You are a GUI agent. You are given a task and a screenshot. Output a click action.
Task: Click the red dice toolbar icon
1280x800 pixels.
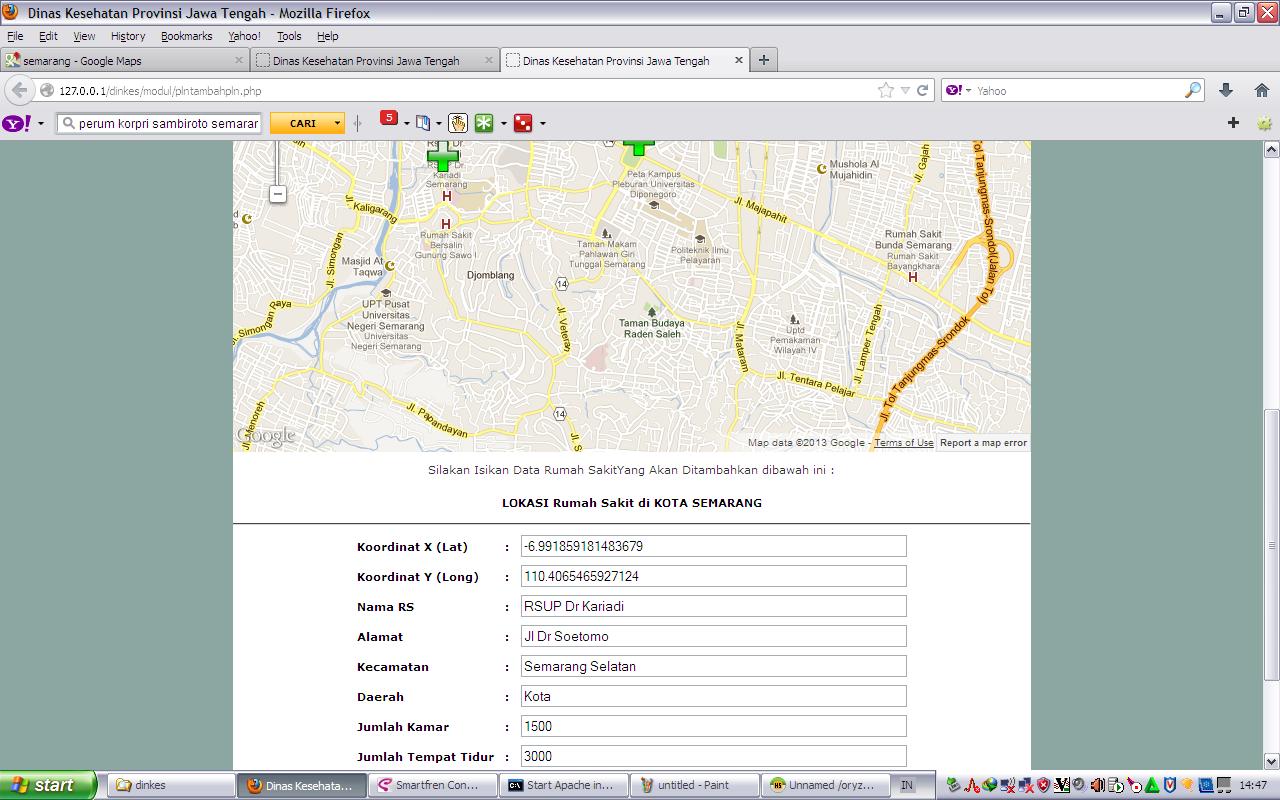(x=522, y=123)
